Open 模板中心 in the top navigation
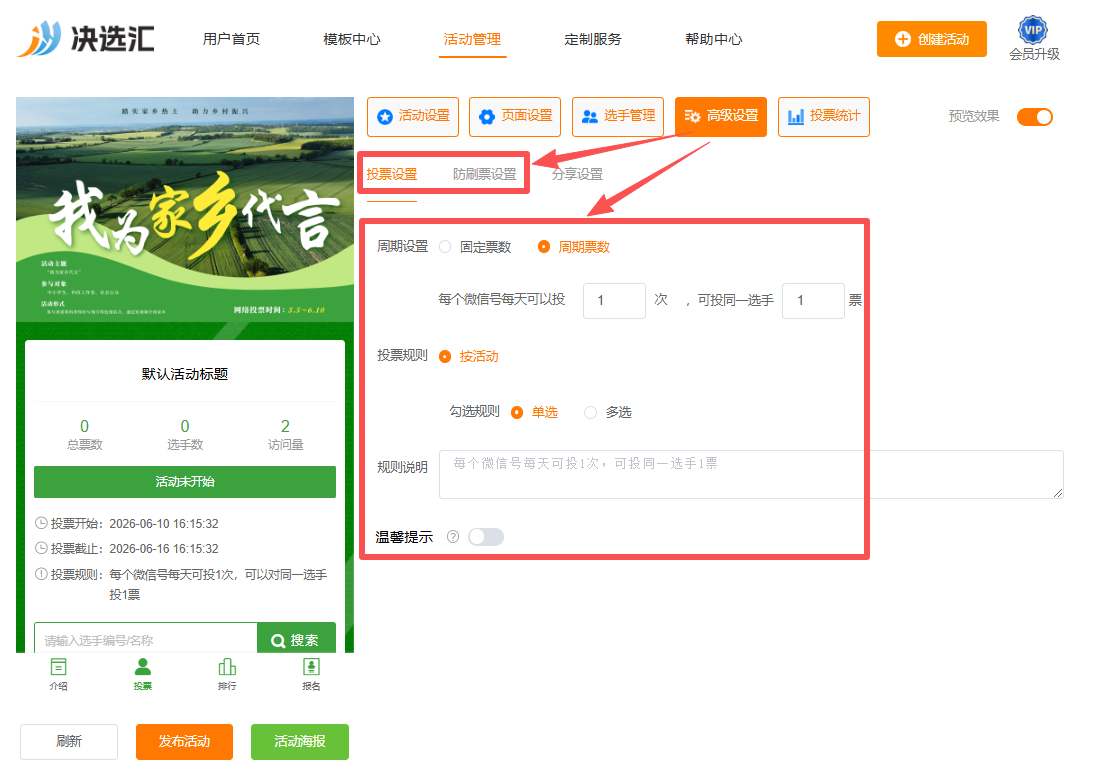Image resolution: width=1096 pixels, height=781 pixels. pyautogui.click(x=352, y=39)
